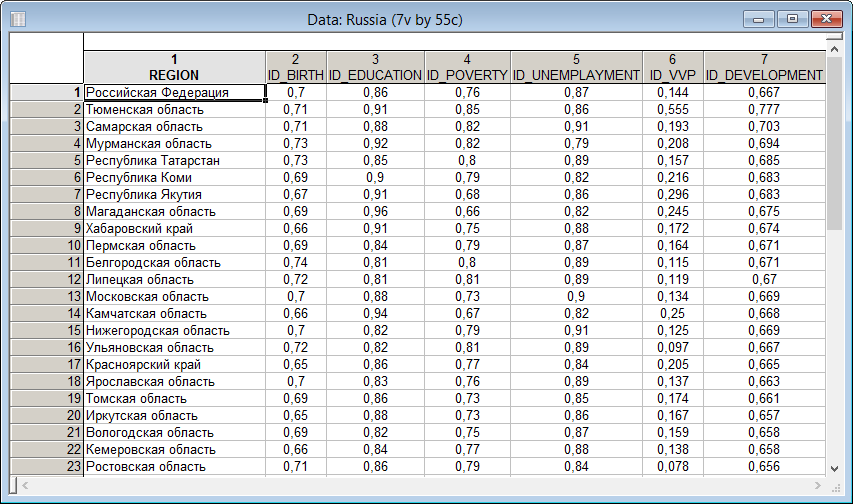
Task: Click the horizontal scrollbar right arrow
Action: [817, 485]
